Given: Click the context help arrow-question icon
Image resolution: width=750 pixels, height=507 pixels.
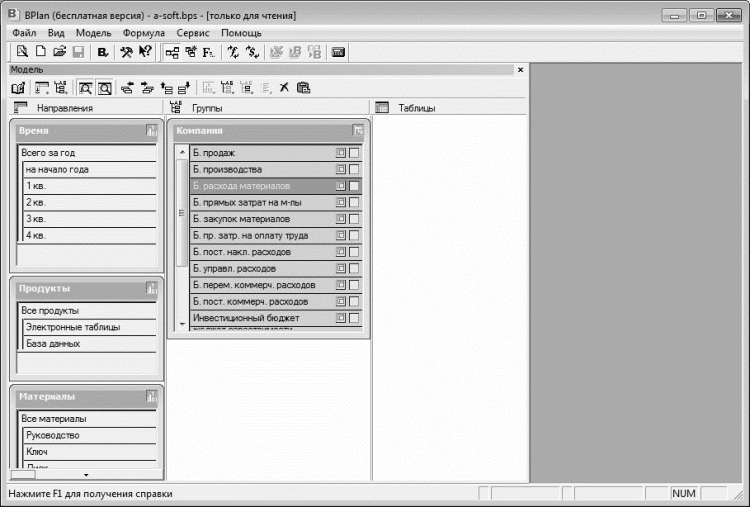Looking at the screenshot, I should tap(145, 52).
